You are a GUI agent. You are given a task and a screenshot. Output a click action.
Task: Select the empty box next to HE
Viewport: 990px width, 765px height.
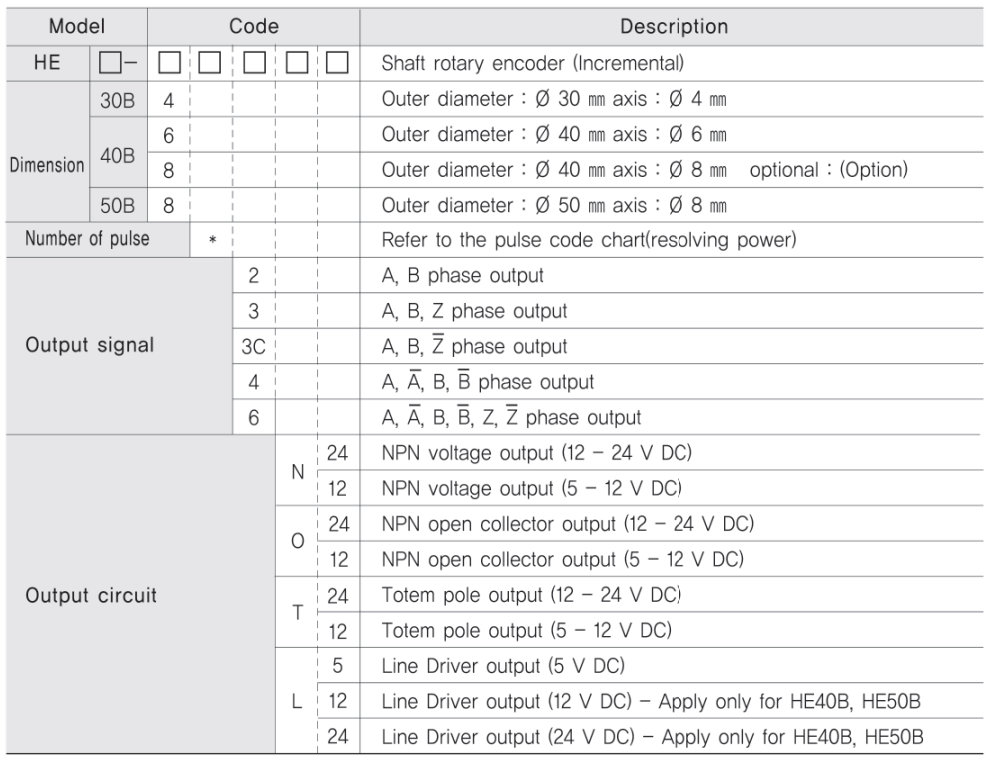coord(110,63)
